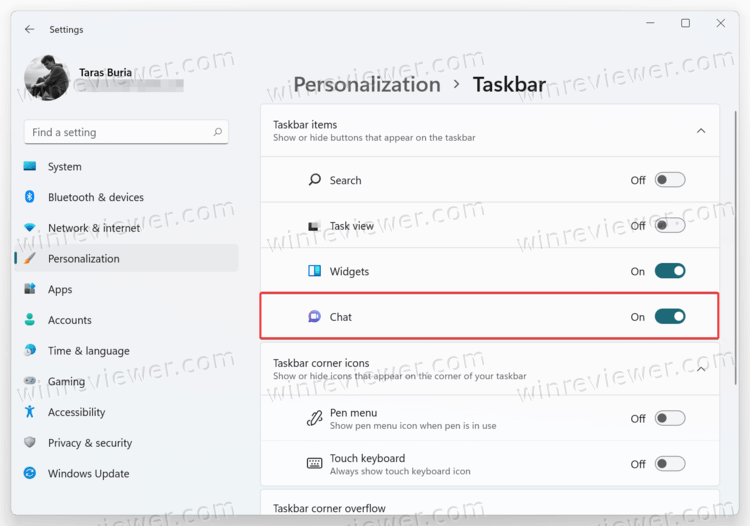Image resolution: width=750 pixels, height=526 pixels.
Task: Click 'Always show touch keyboard icon' text
Action: click(400, 471)
